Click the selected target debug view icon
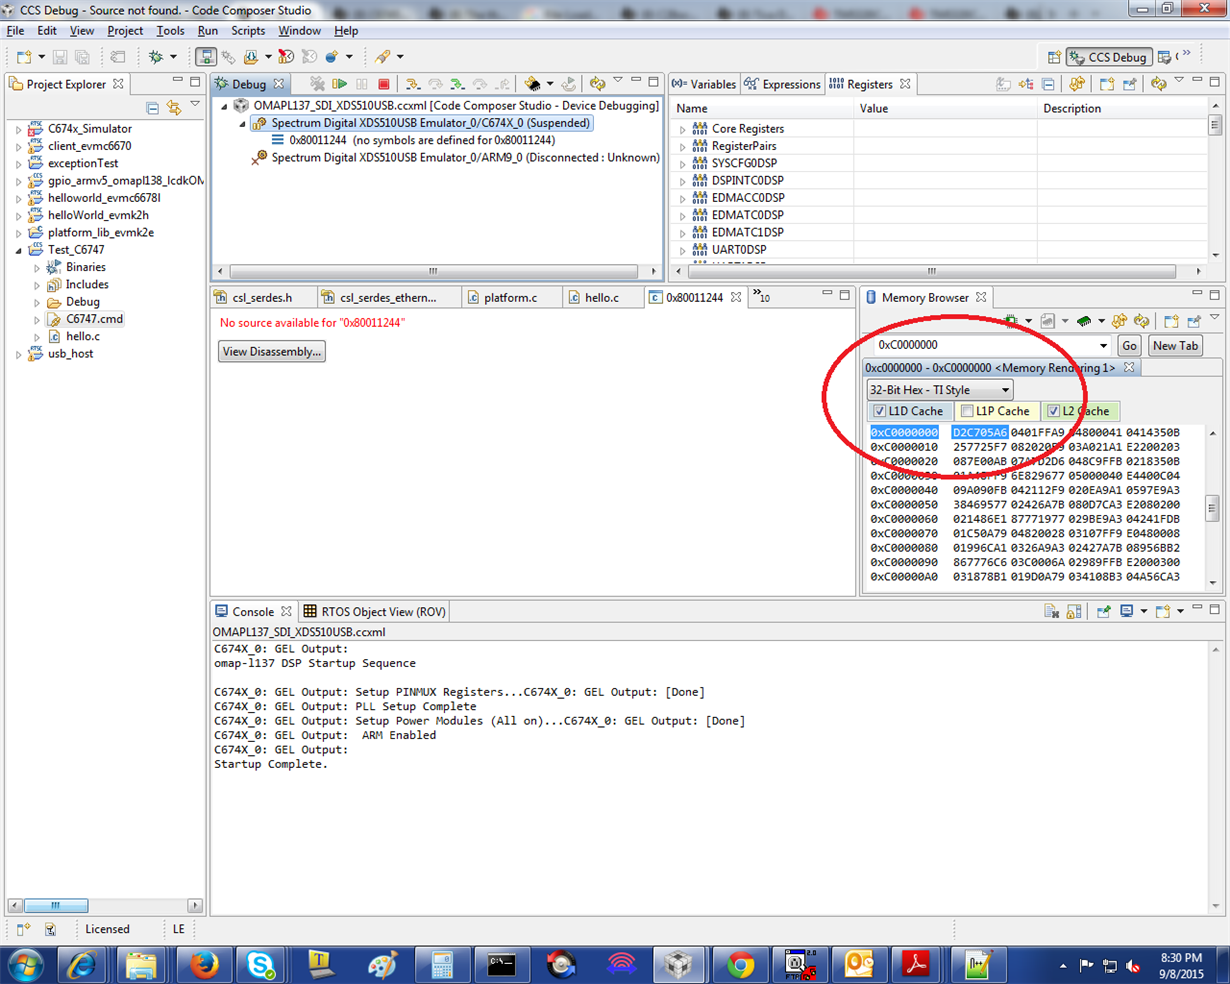 click(x=205, y=57)
